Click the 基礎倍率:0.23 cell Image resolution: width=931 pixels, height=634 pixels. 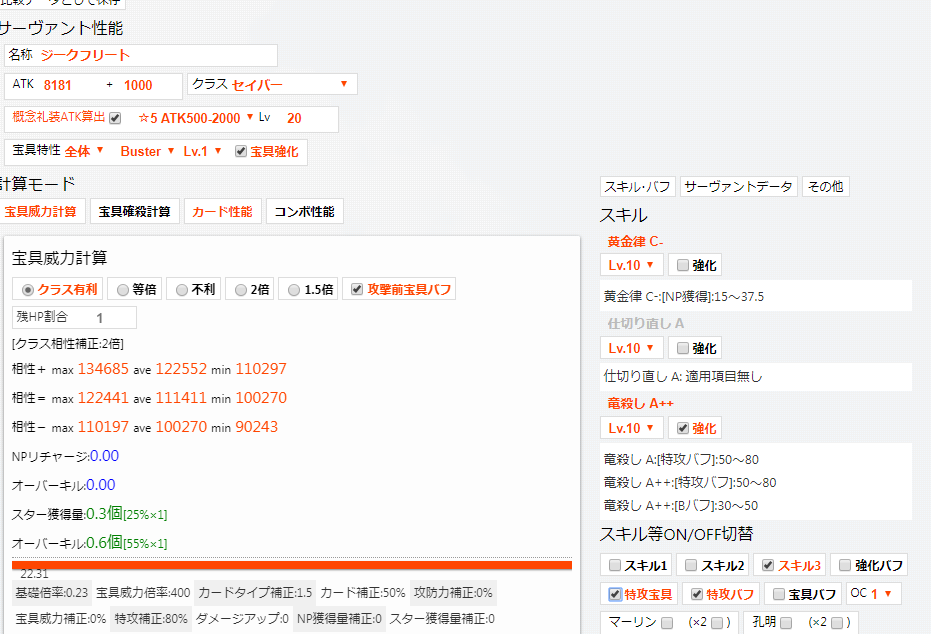coord(52,592)
